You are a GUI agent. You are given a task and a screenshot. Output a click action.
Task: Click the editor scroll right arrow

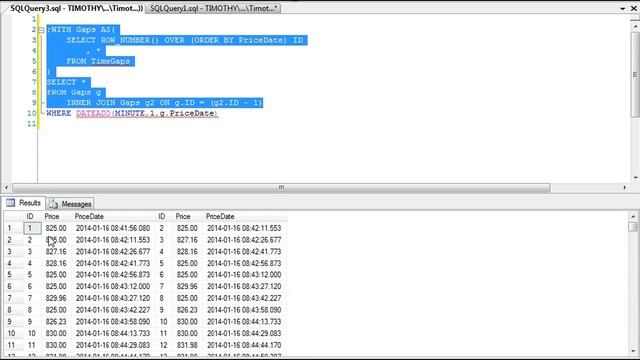[624, 187]
